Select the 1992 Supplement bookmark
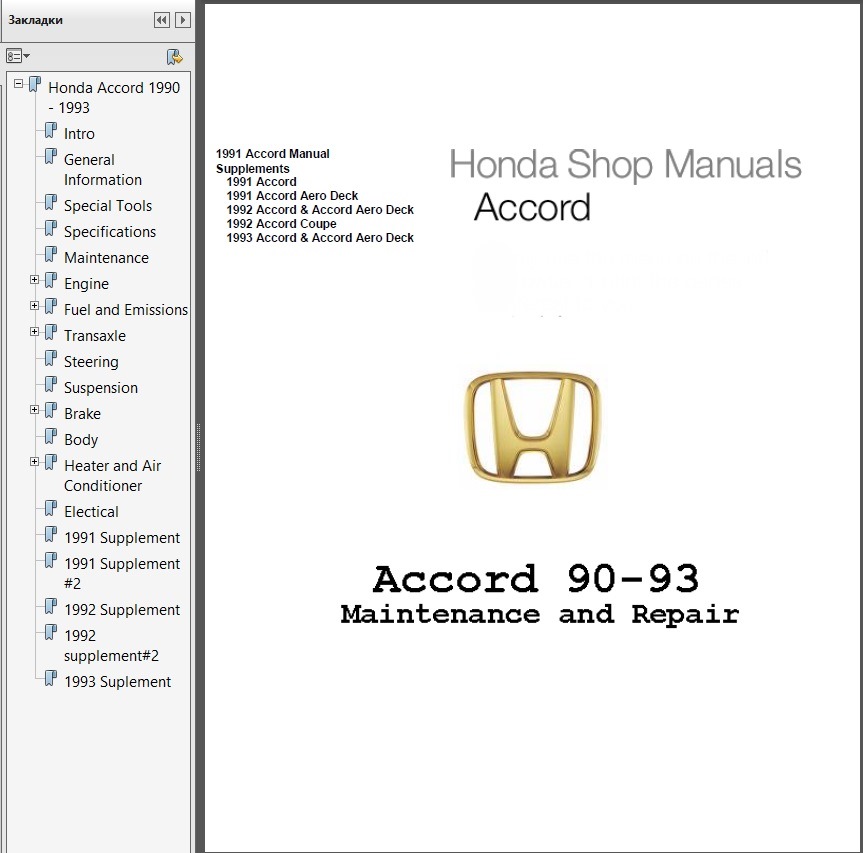The image size is (863, 853). 122,610
